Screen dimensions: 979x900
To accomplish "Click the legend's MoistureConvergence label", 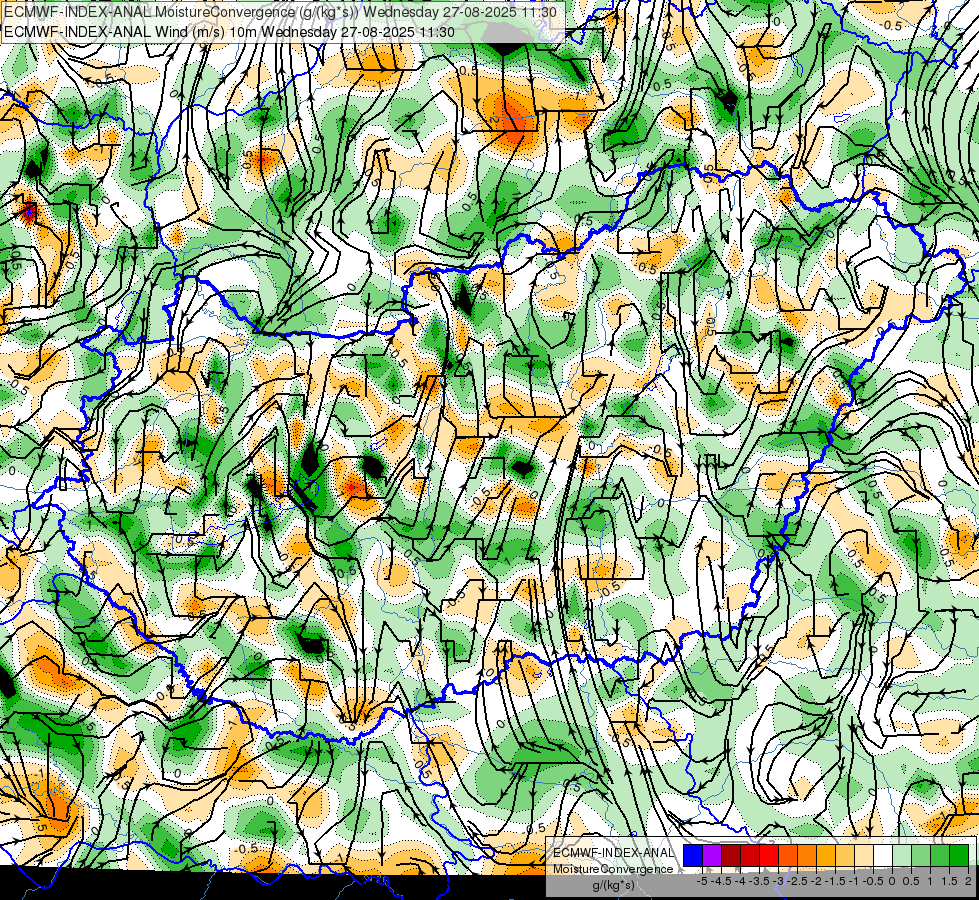I will pos(613,869).
